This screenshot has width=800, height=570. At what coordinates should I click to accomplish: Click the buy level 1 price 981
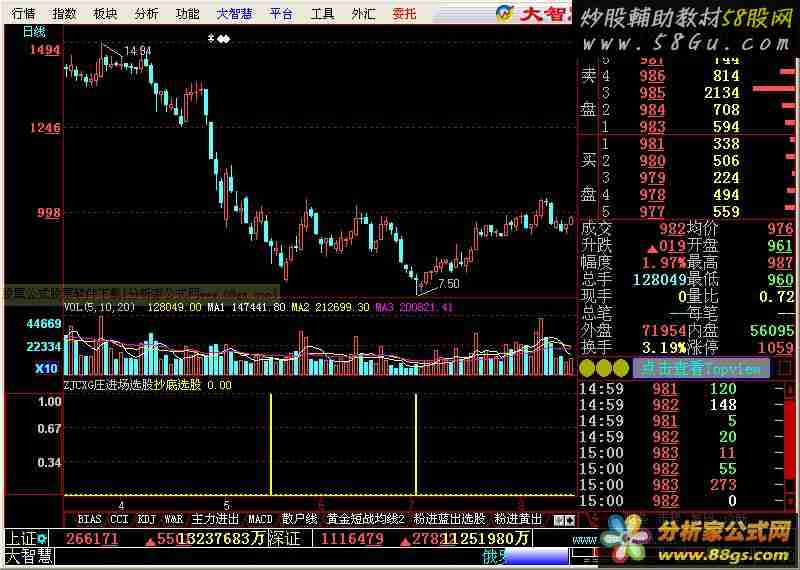(x=653, y=144)
